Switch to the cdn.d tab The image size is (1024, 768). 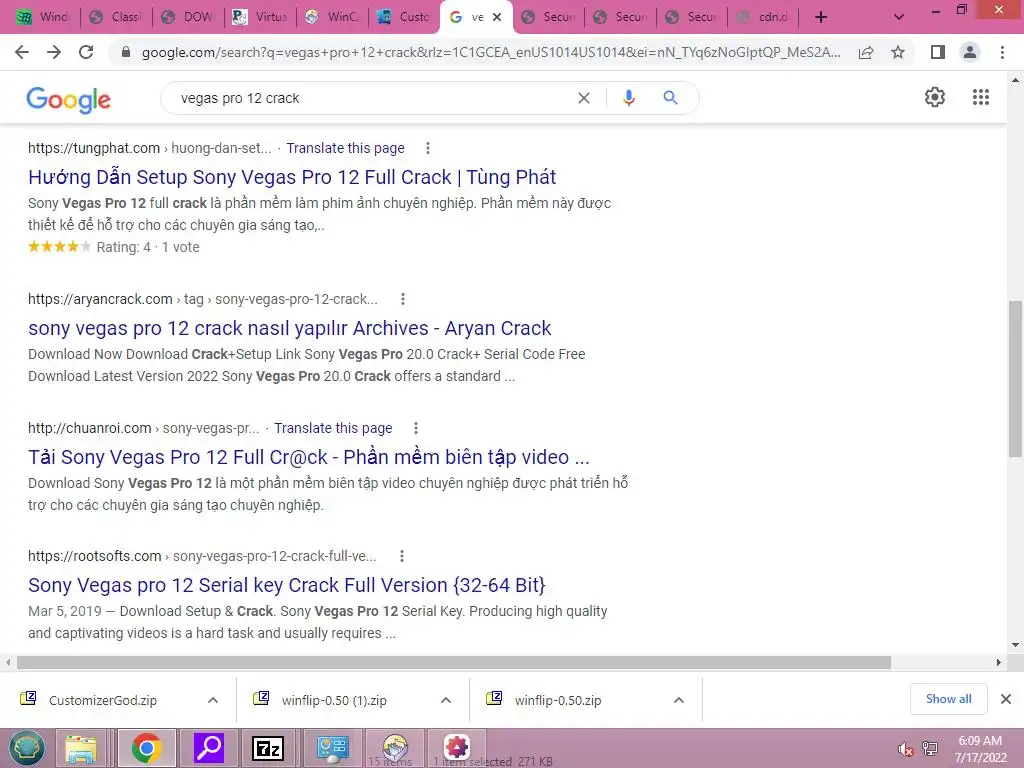coord(763,17)
